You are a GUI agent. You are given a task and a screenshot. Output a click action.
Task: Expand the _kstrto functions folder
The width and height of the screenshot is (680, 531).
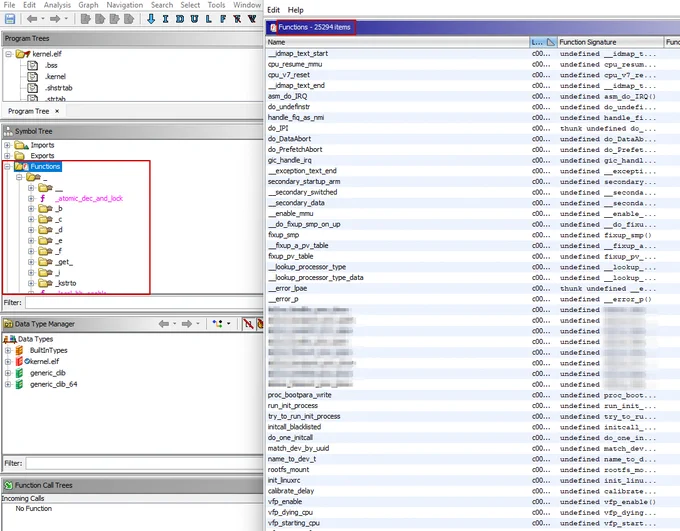[31, 283]
